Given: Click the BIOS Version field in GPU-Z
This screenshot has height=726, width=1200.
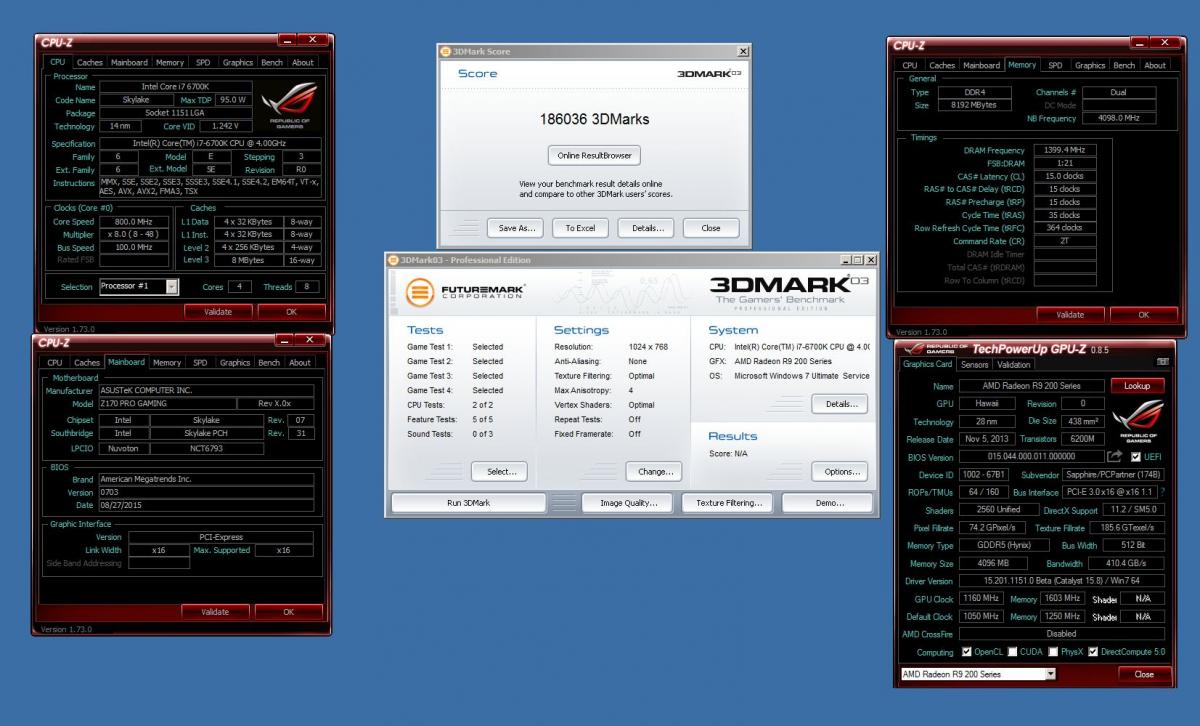Looking at the screenshot, I should [x=1031, y=457].
